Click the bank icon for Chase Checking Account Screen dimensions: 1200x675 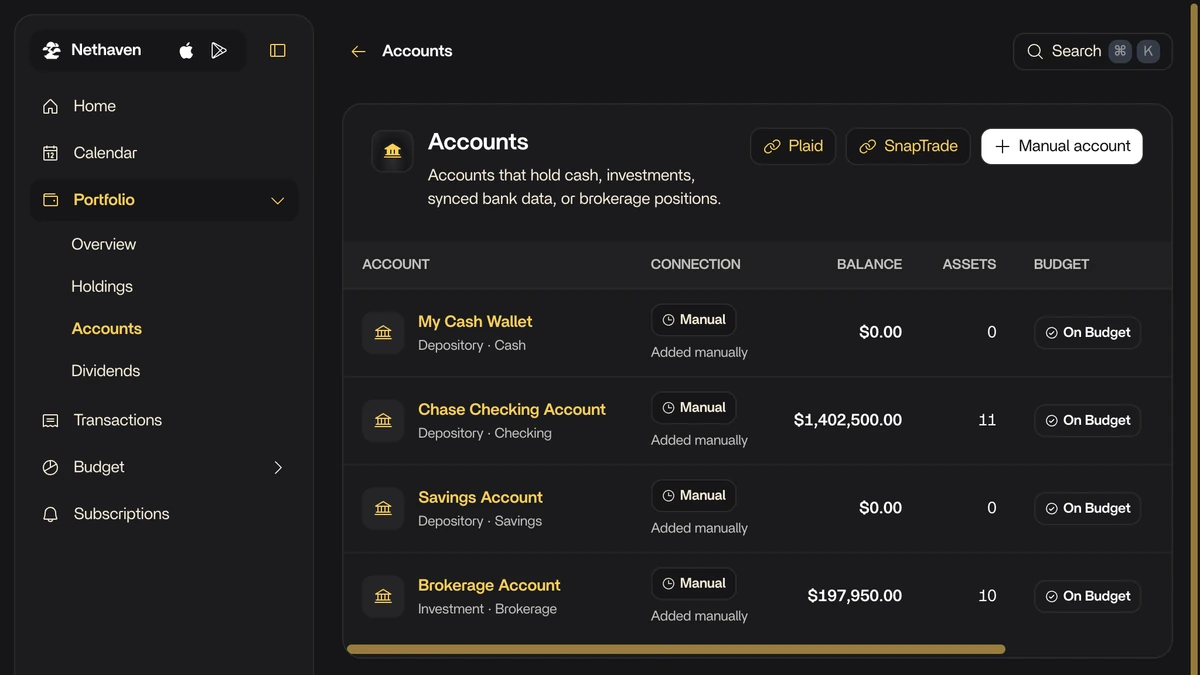pyautogui.click(x=383, y=421)
